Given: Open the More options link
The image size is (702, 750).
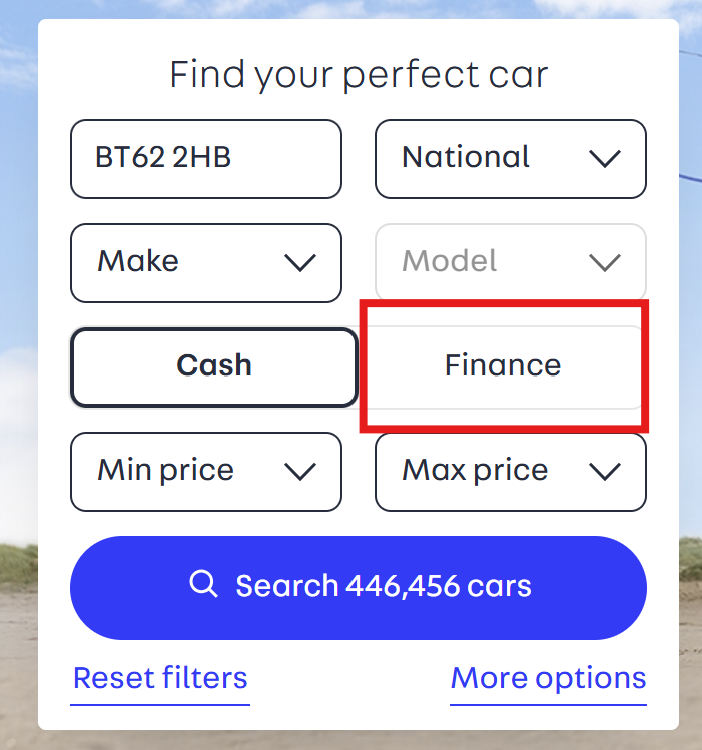Looking at the screenshot, I should pyautogui.click(x=548, y=679).
